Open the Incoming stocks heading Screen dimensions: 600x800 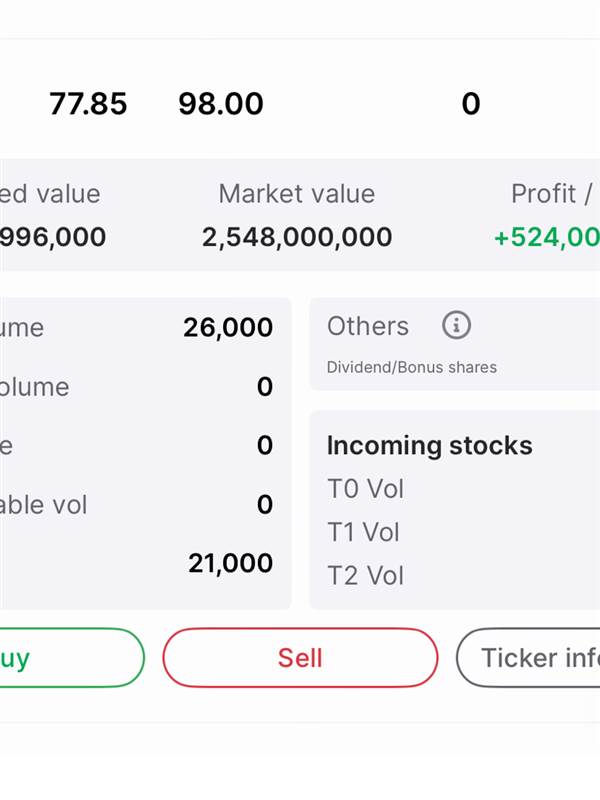pyautogui.click(x=429, y=446)
